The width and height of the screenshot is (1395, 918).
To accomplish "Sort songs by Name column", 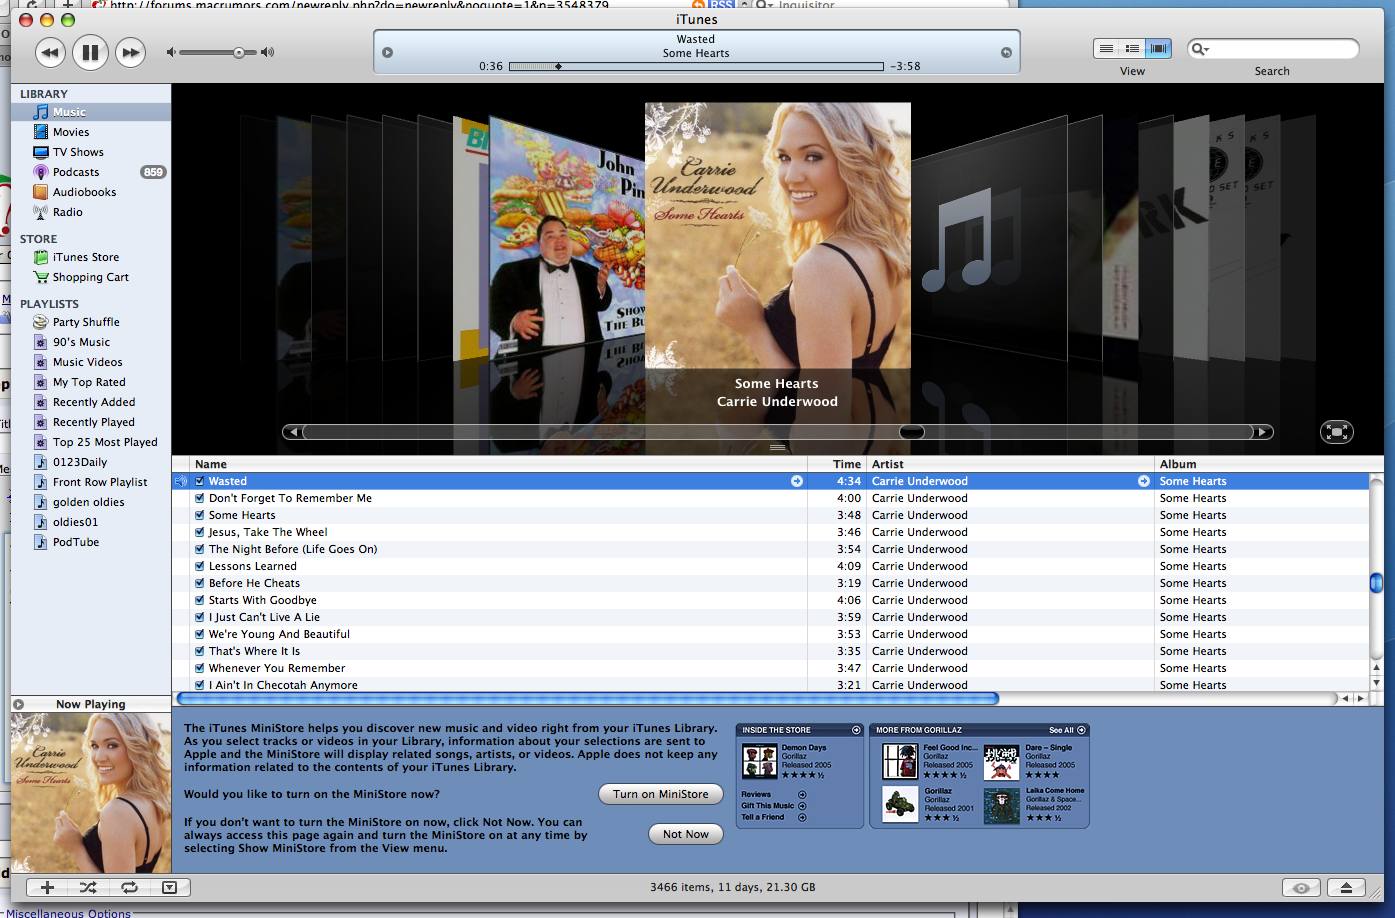I will (498, 464).
